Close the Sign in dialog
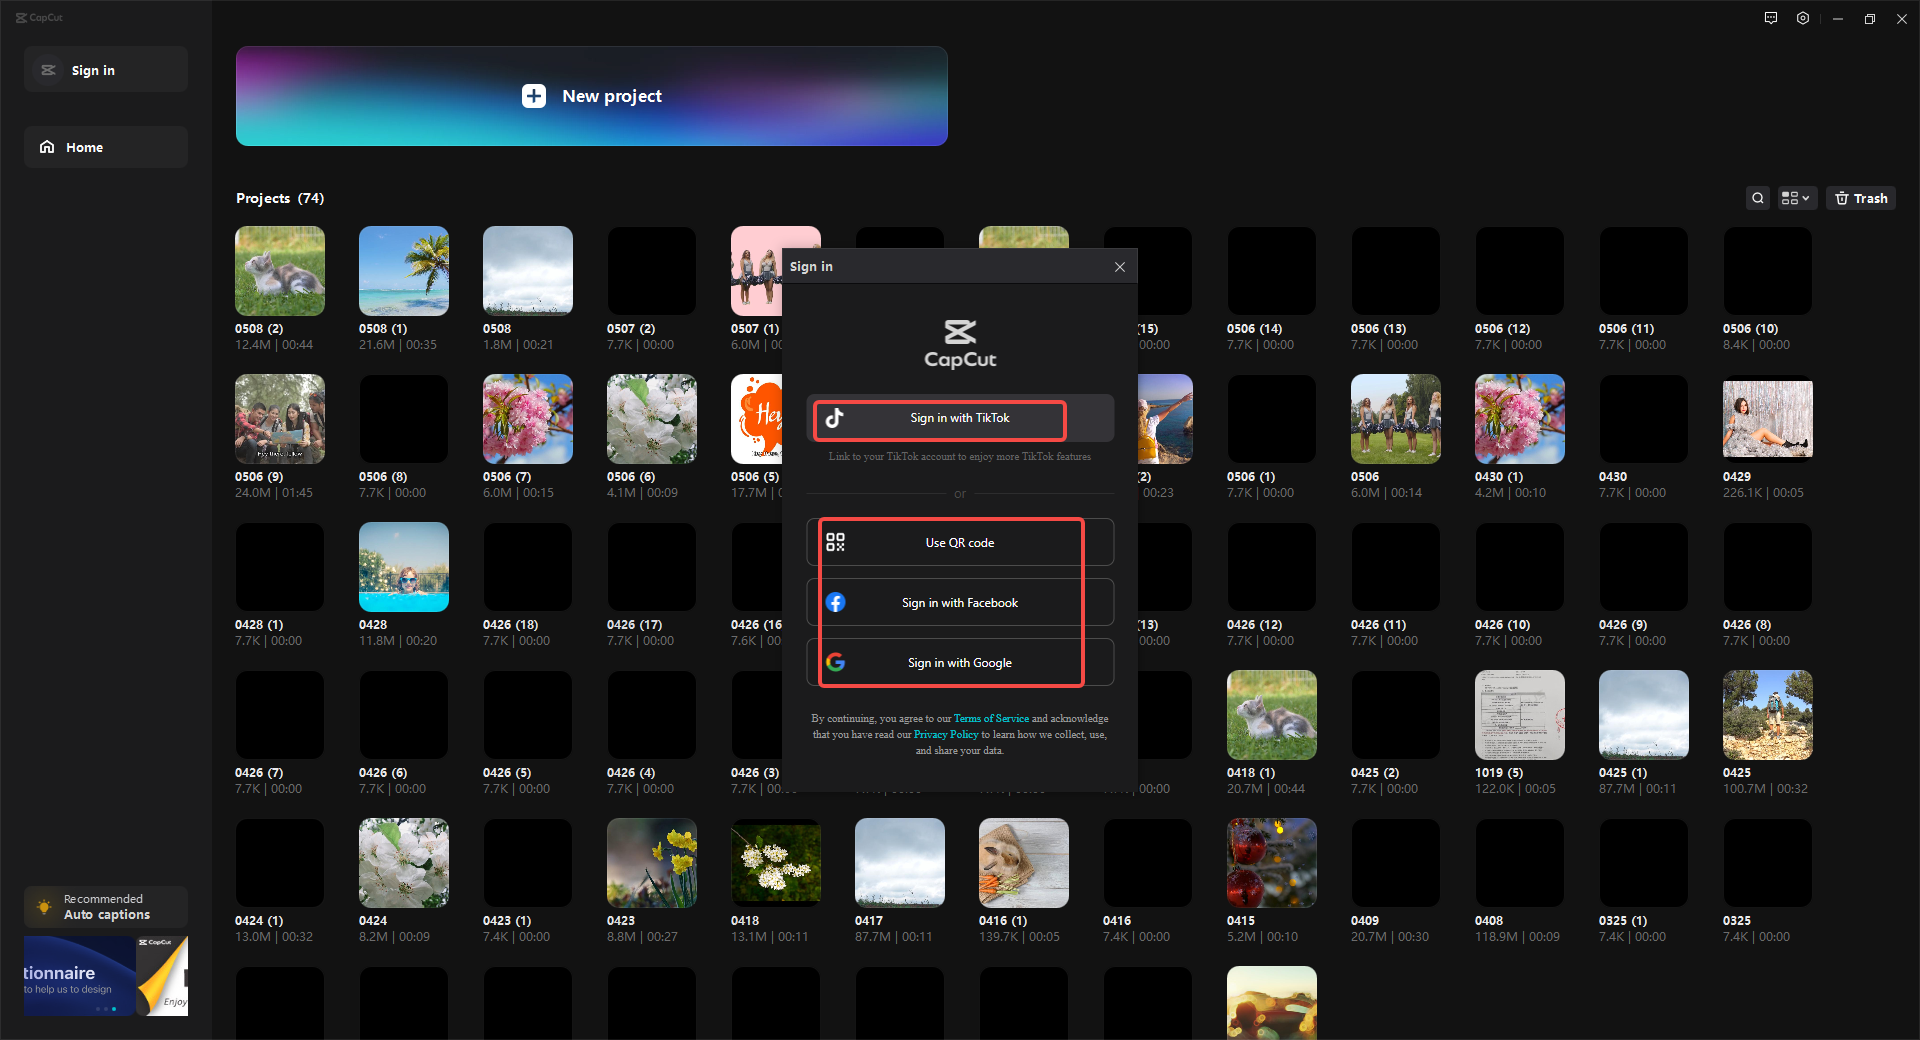1920x1040 pixels. coord(1120,267)
